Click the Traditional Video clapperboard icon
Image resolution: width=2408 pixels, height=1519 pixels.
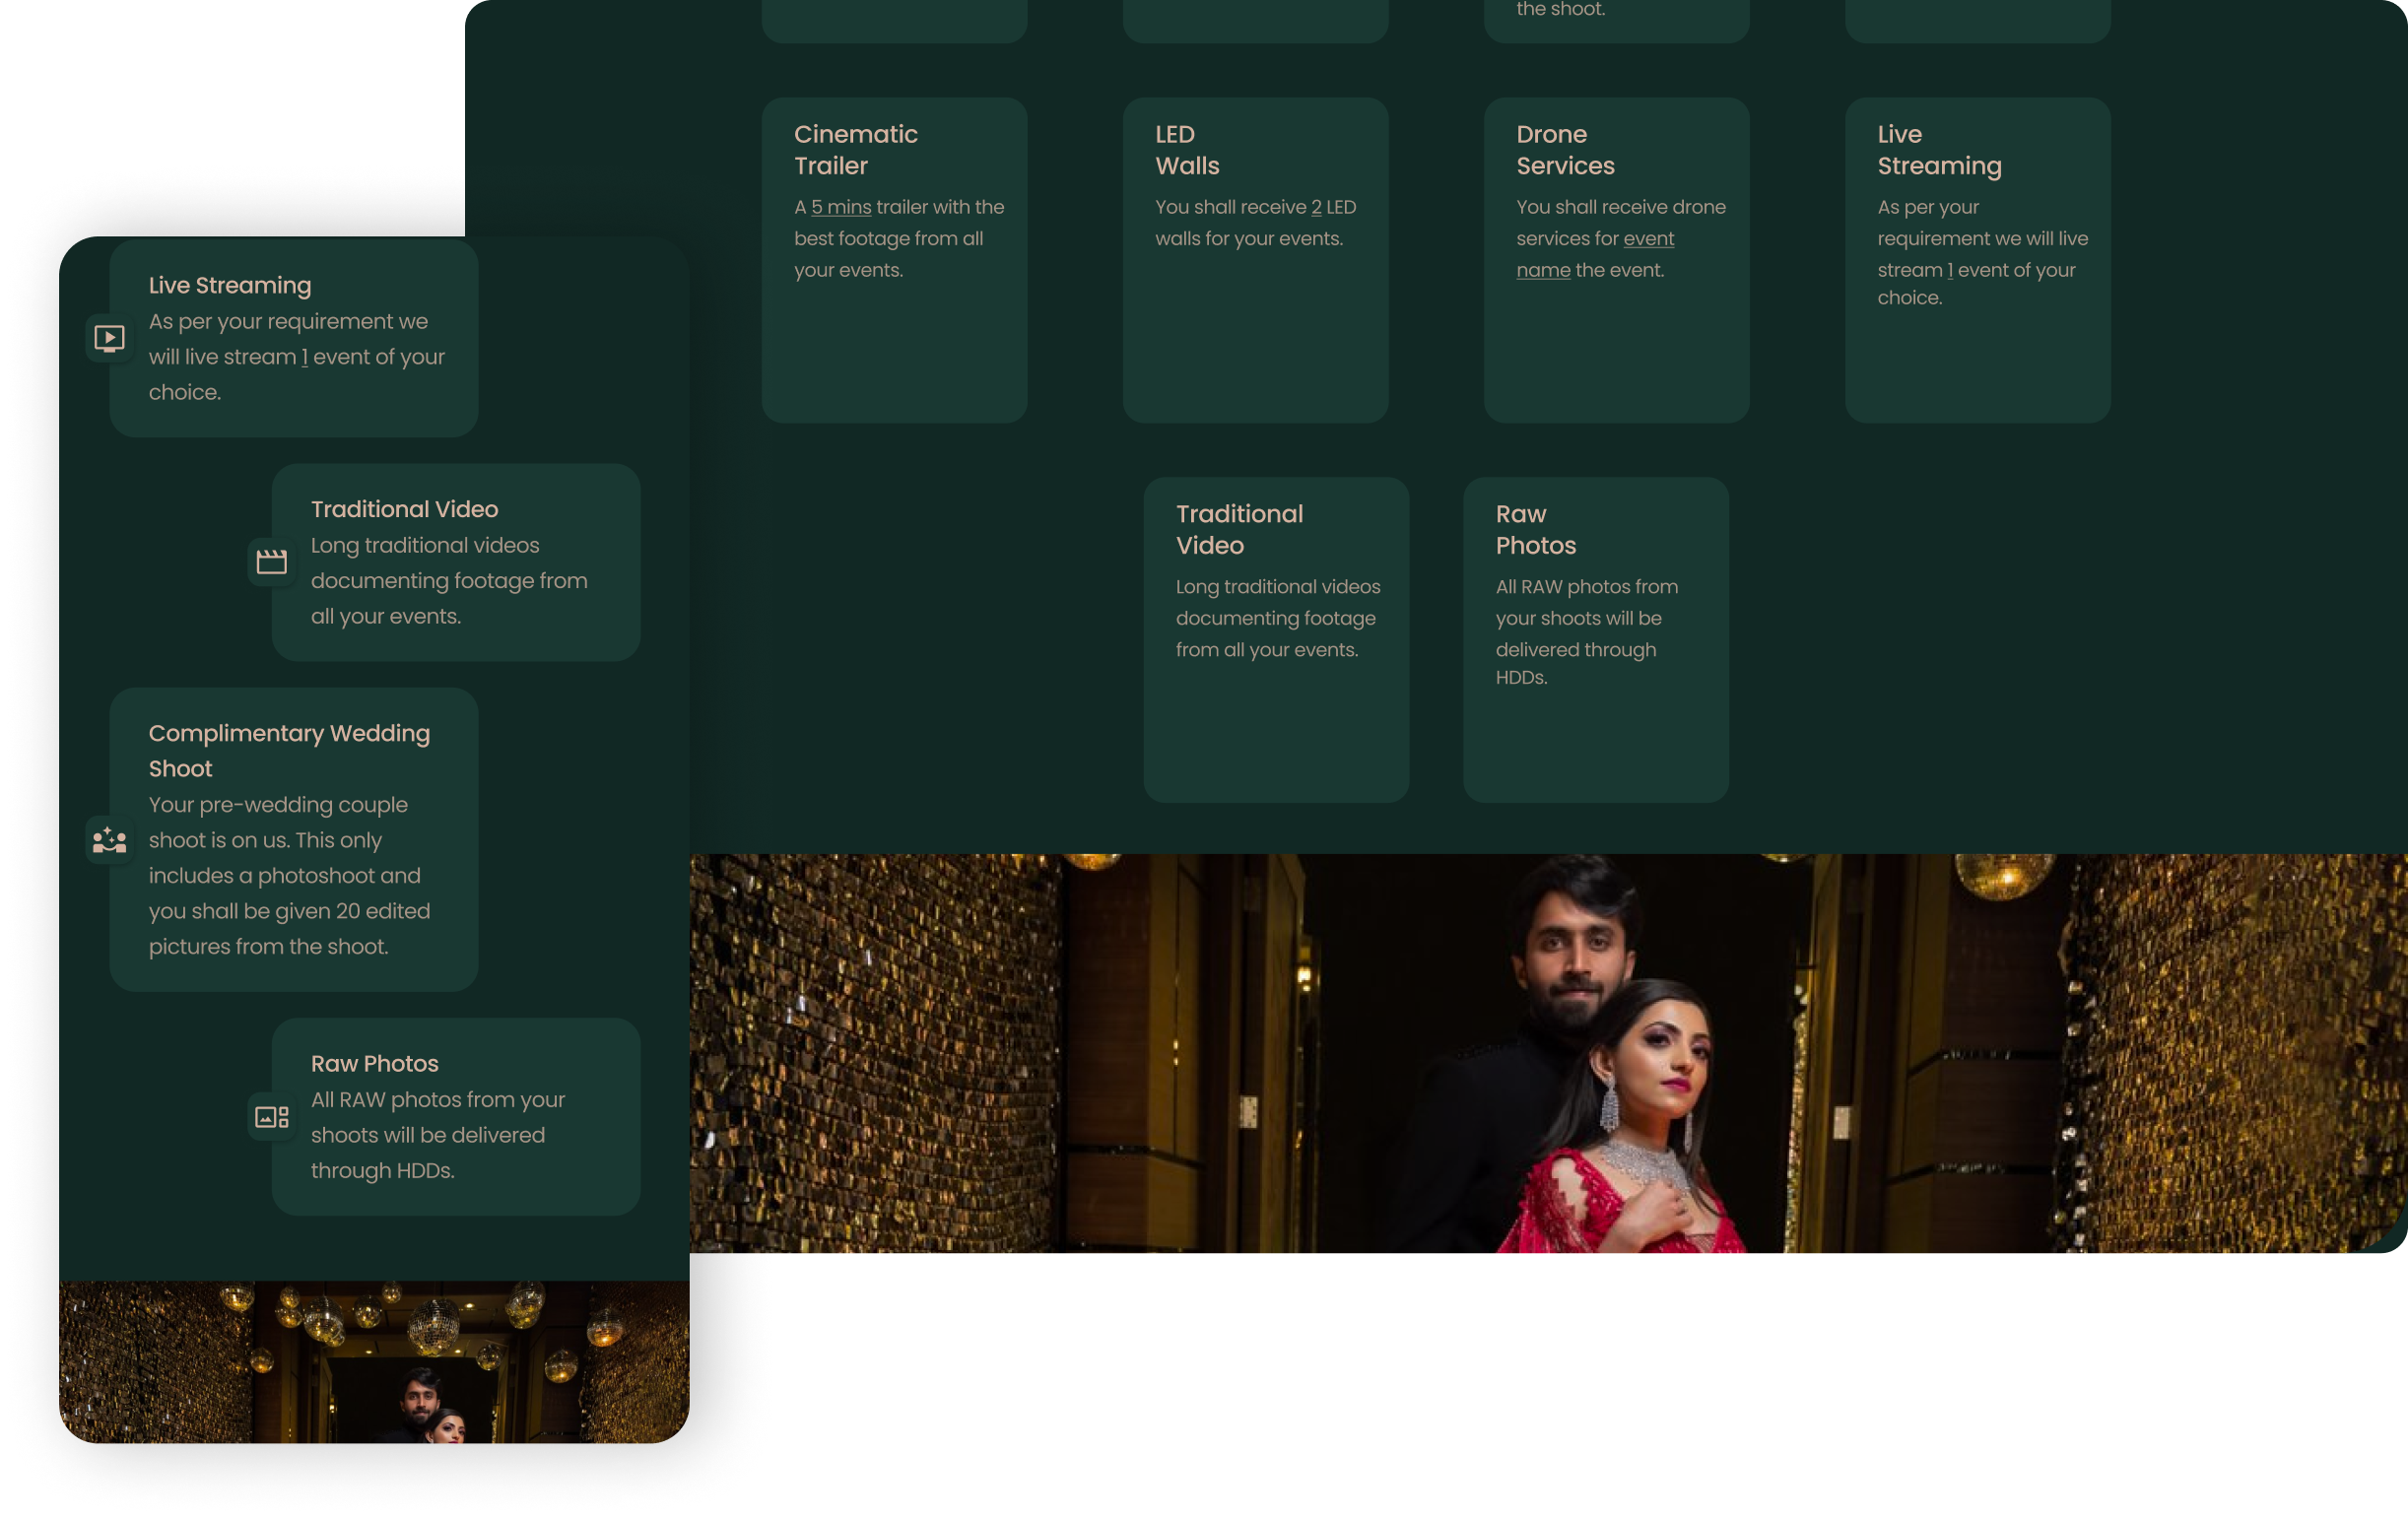click(x=271, y=562)
